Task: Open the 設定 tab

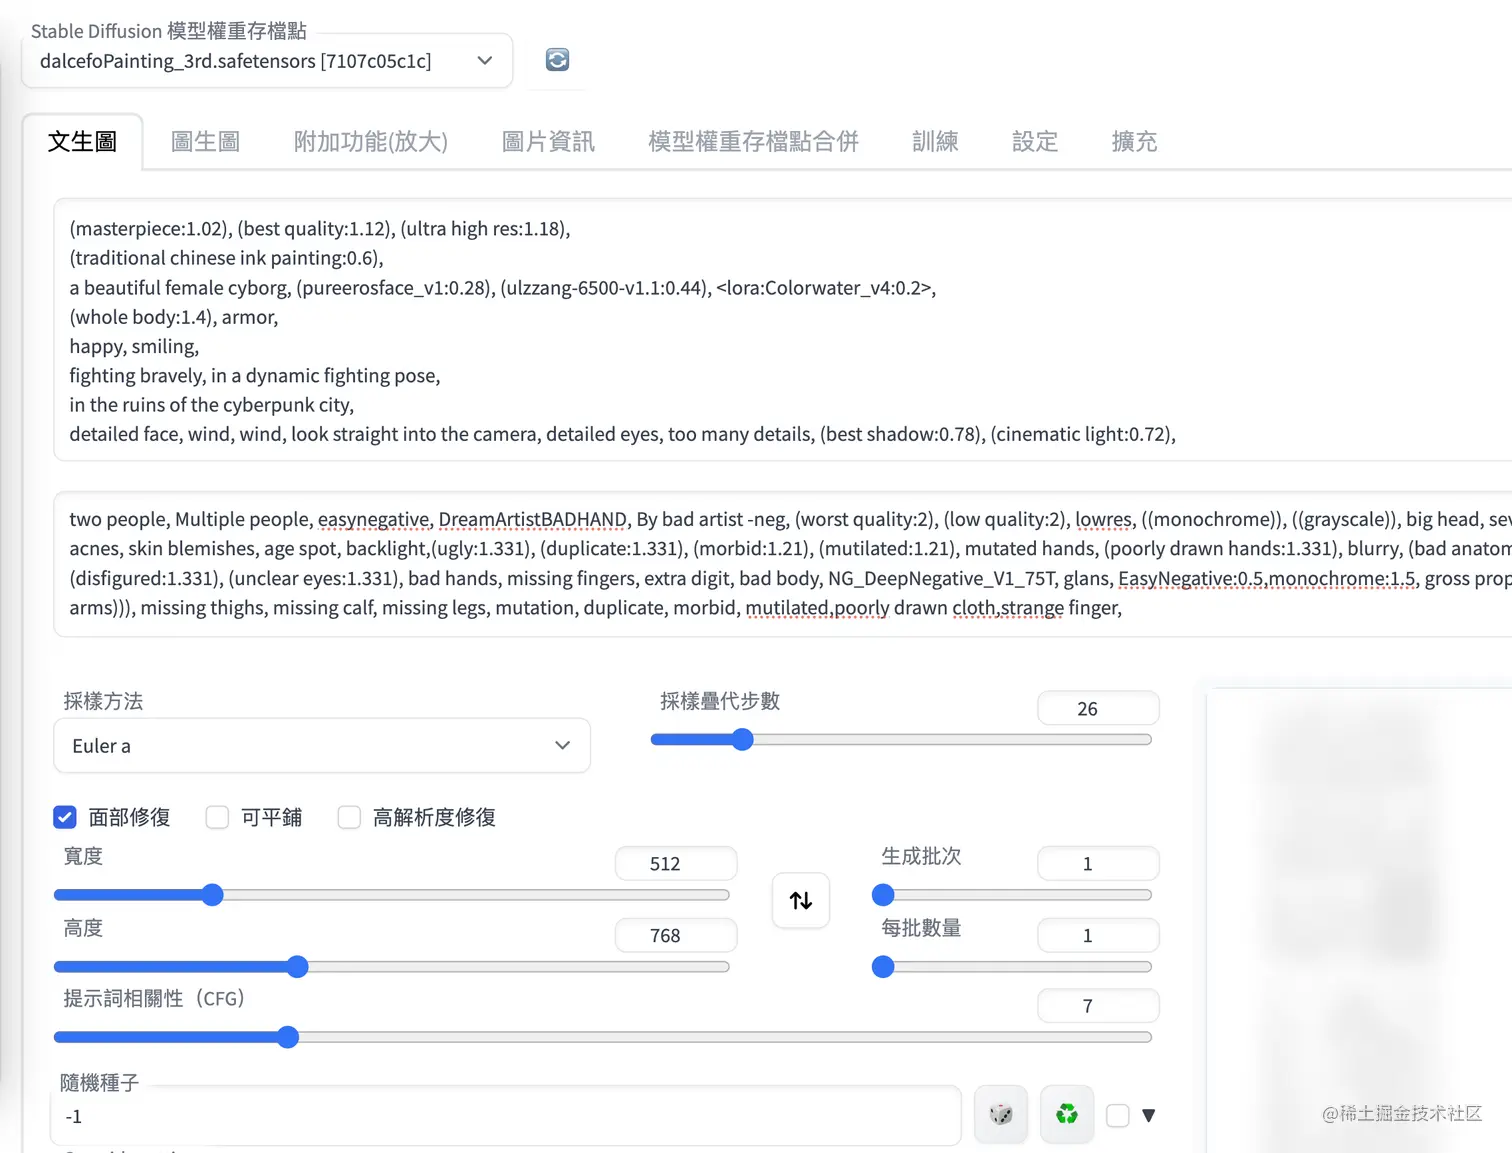Action: tap(1035, 142)
